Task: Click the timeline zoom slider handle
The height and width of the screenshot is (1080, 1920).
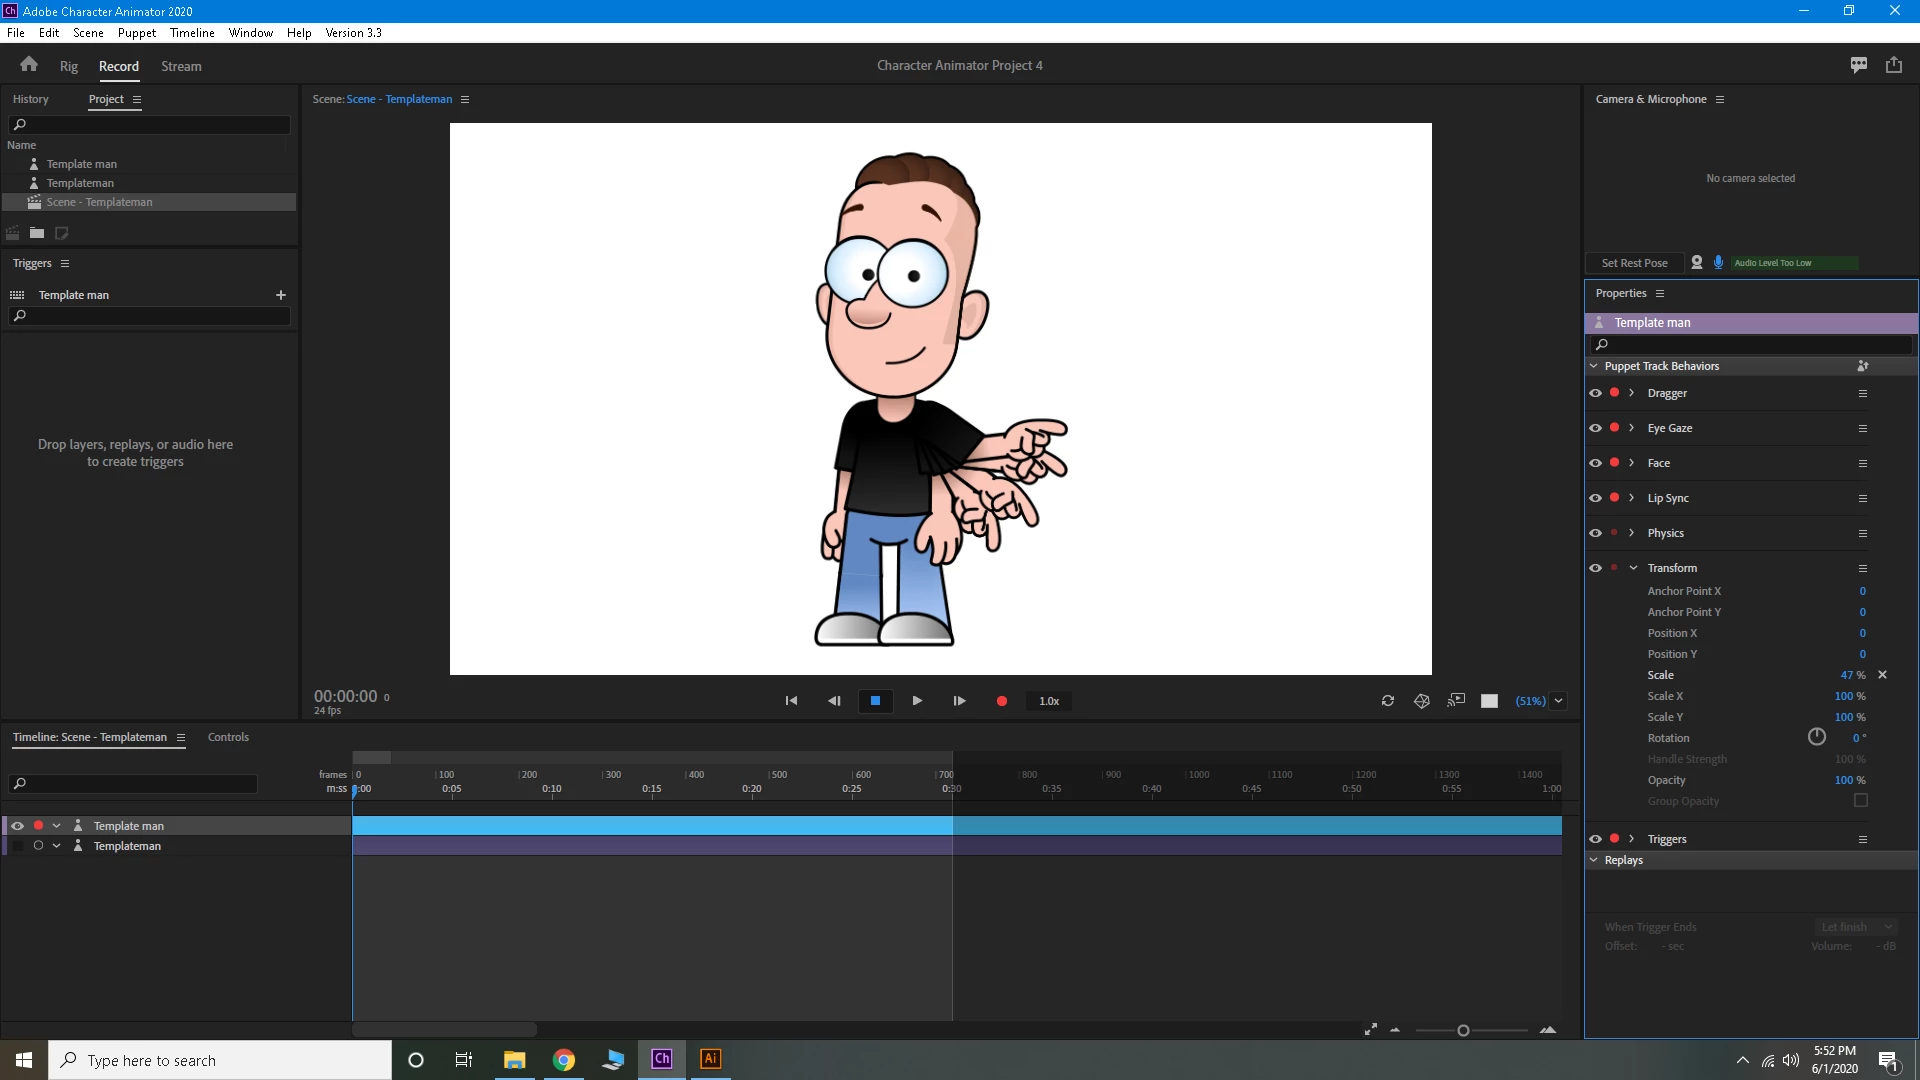Action: click(1463, 1031)
